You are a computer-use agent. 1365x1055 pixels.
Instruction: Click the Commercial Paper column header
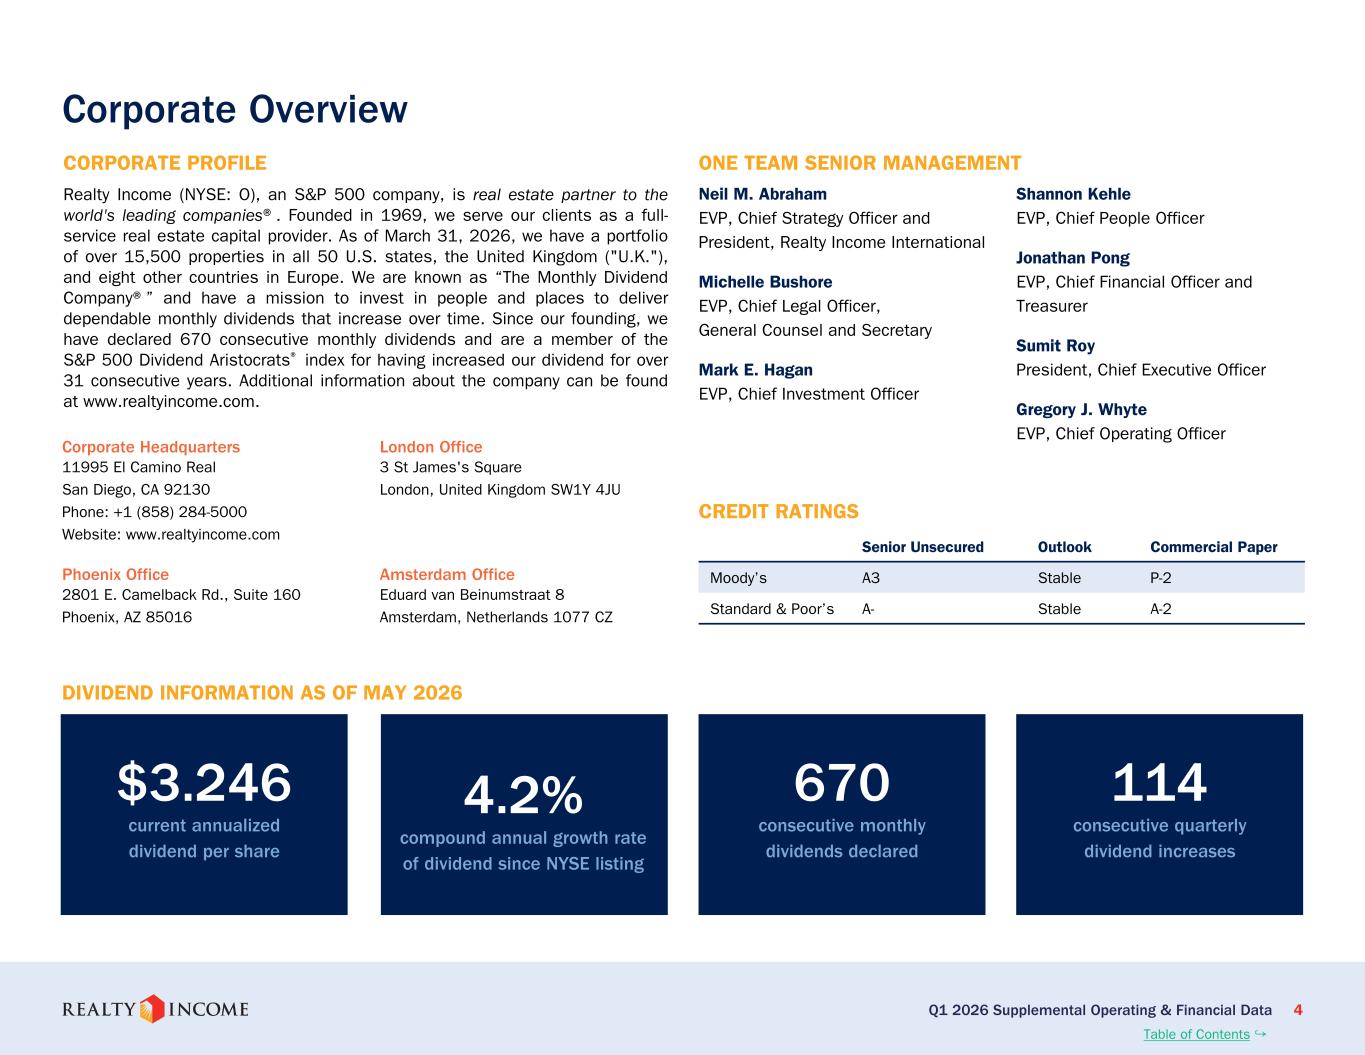click(1214, 547)
